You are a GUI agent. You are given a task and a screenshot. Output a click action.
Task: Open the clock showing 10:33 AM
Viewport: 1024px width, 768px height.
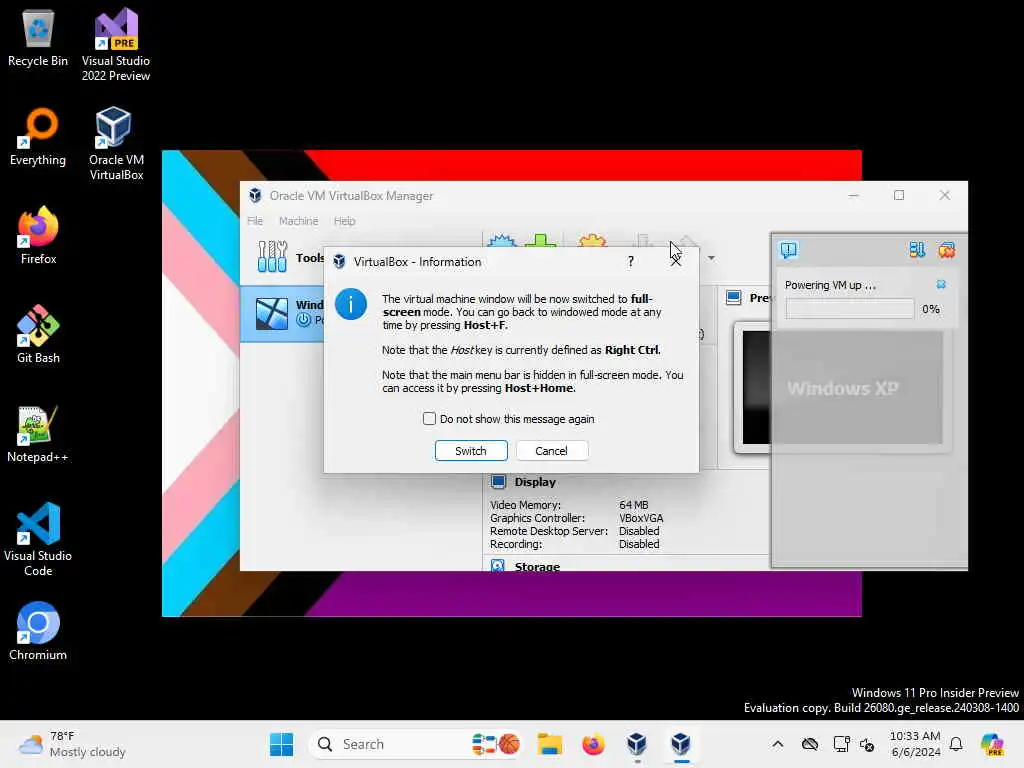pyautogui.click(x=915, y=744)
